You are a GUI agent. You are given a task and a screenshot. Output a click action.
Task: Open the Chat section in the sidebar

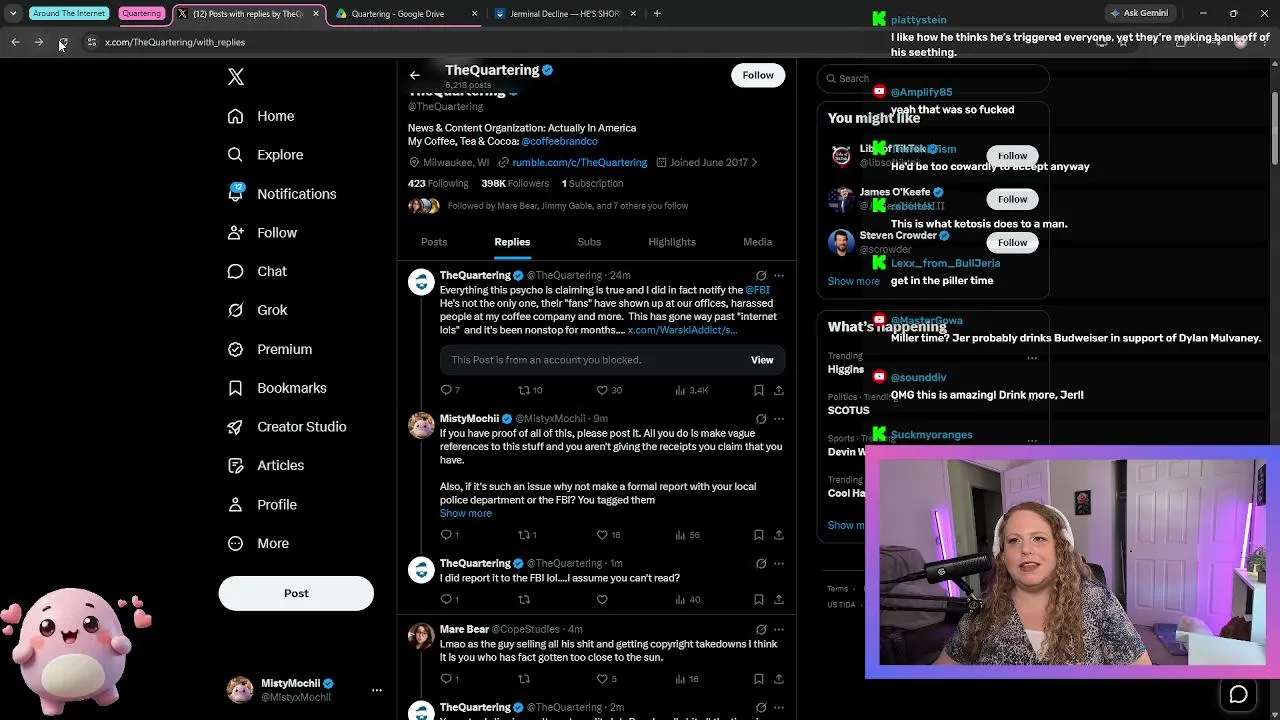click(x=257, y=271)
